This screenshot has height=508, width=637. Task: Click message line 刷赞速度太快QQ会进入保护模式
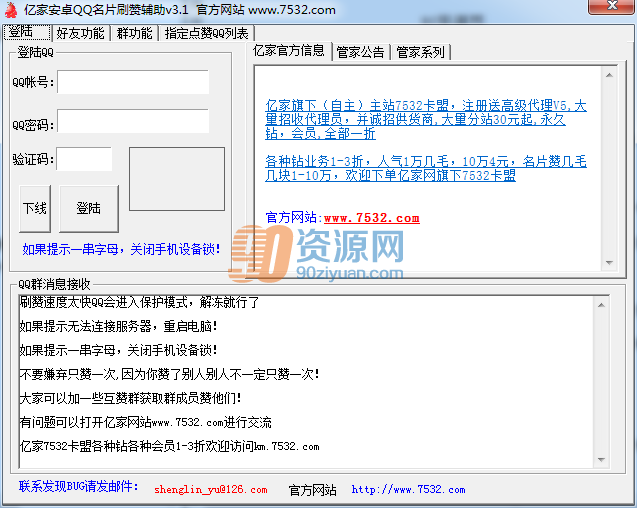tap(139, 302)
